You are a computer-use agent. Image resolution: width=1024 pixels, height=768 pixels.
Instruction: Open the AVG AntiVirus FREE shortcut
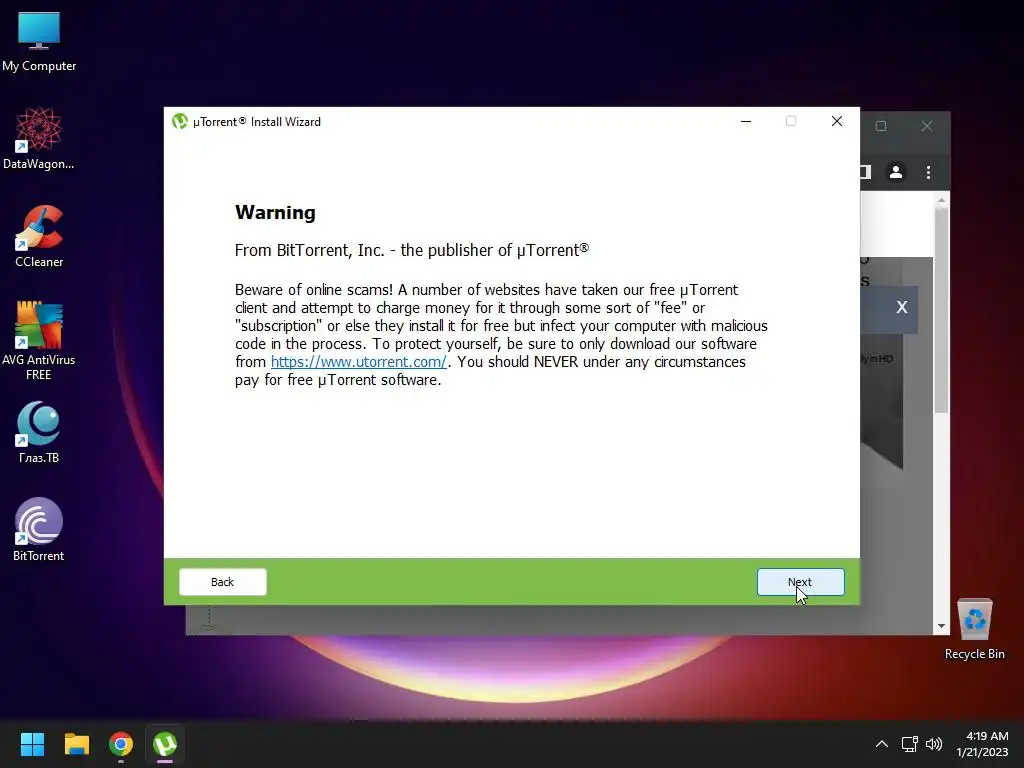[39, 341]
